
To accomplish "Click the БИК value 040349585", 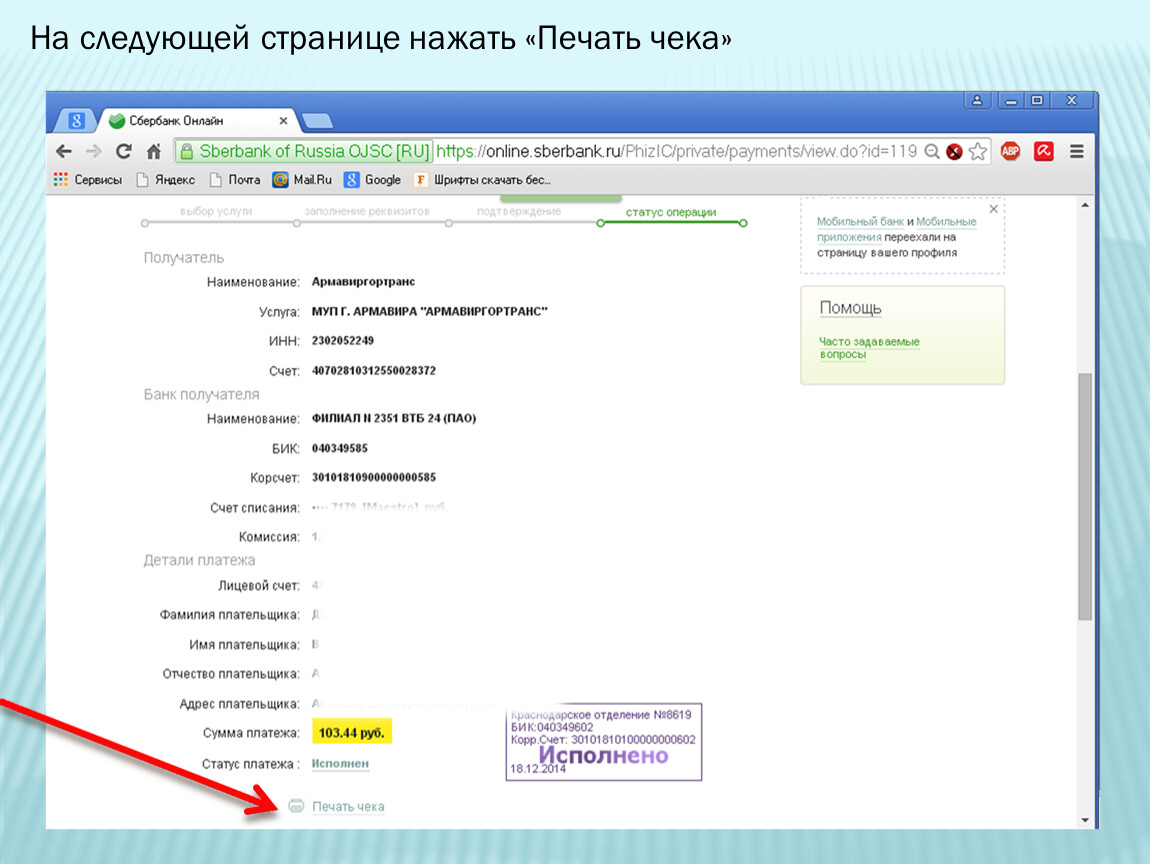I will pos(340,448).
